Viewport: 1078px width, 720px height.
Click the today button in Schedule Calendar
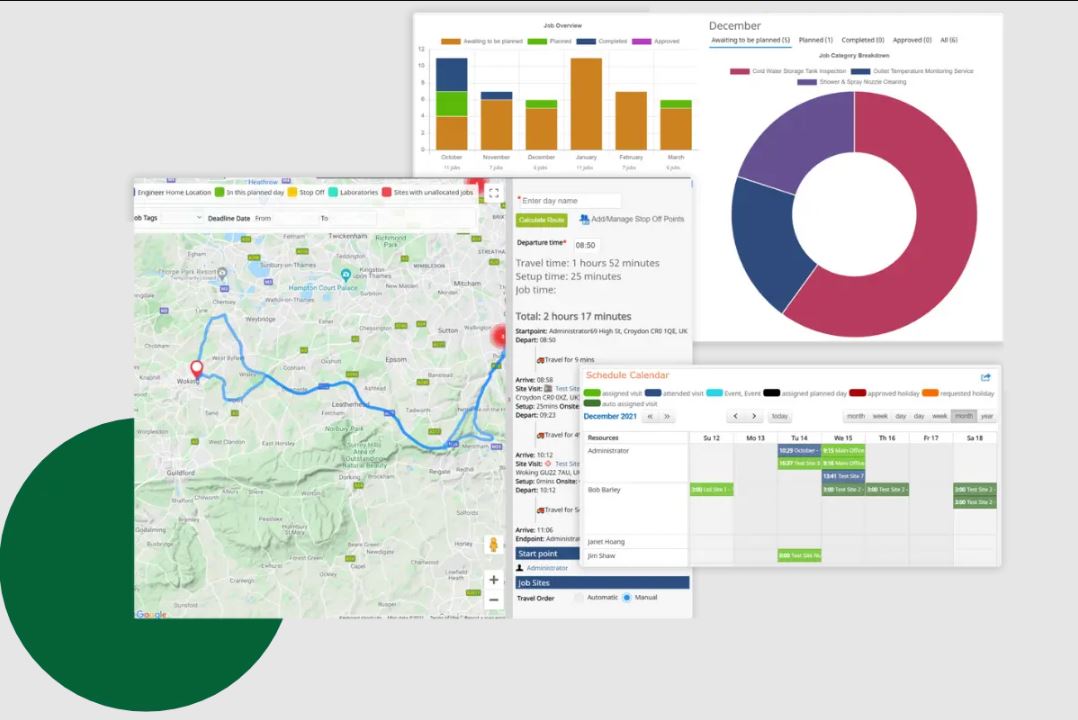point(780,415)
